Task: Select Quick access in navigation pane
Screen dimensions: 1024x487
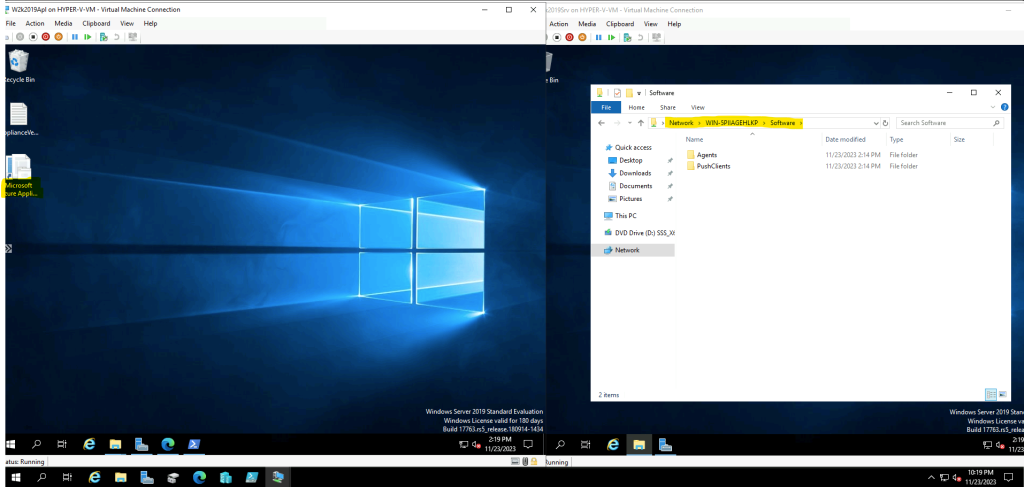Action: click(x=628, y=148)
